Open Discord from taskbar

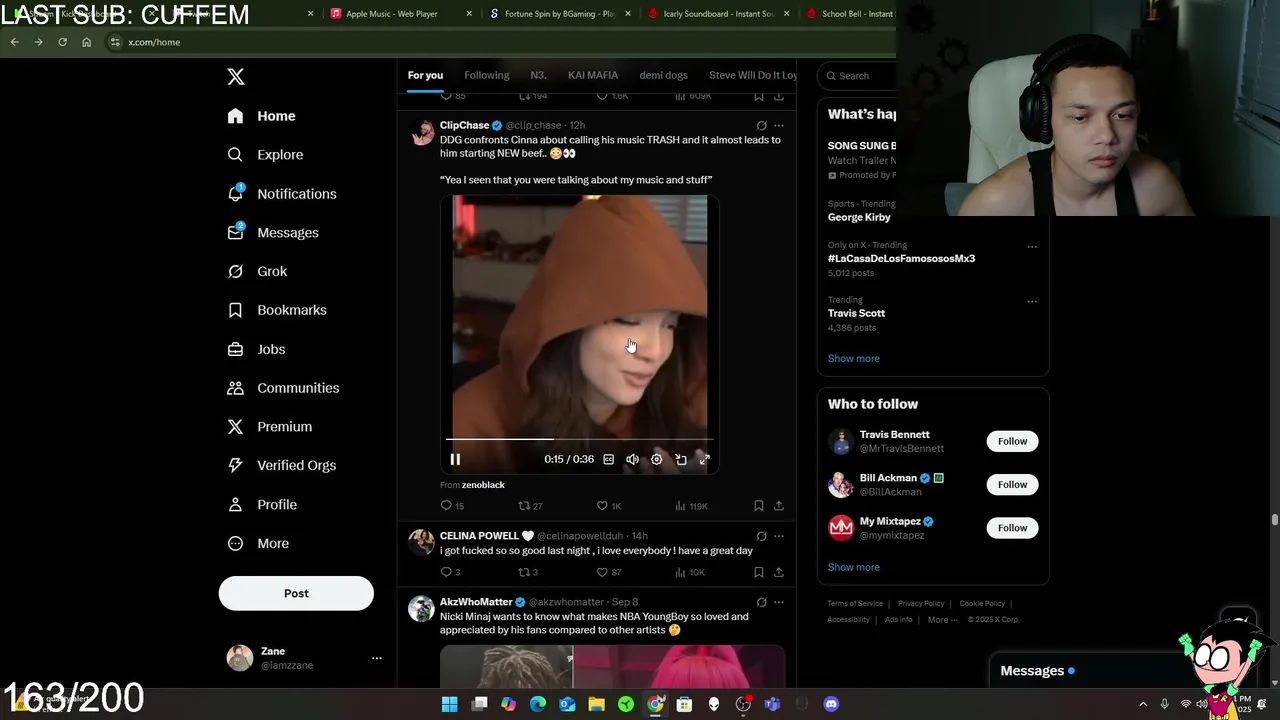(x=831, y=704)
